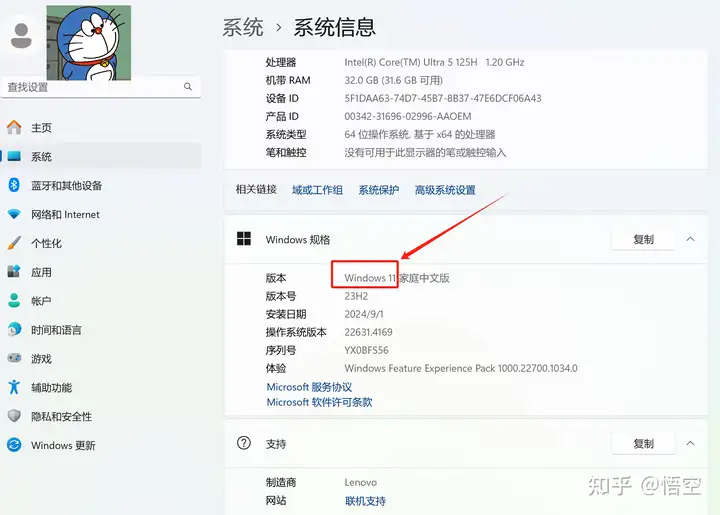
Task: Click the Accessibility figure icon
Action: (14, 387)
